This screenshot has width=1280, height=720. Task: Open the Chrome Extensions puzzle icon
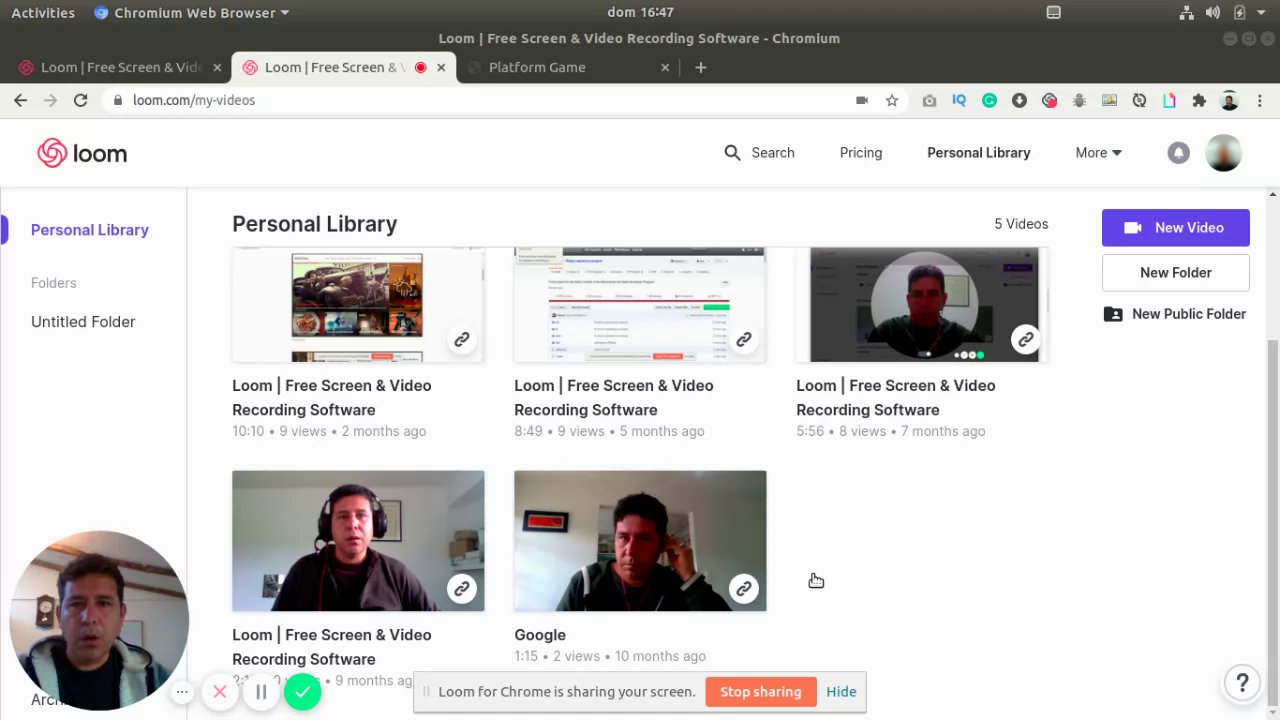click(1199, 100)
